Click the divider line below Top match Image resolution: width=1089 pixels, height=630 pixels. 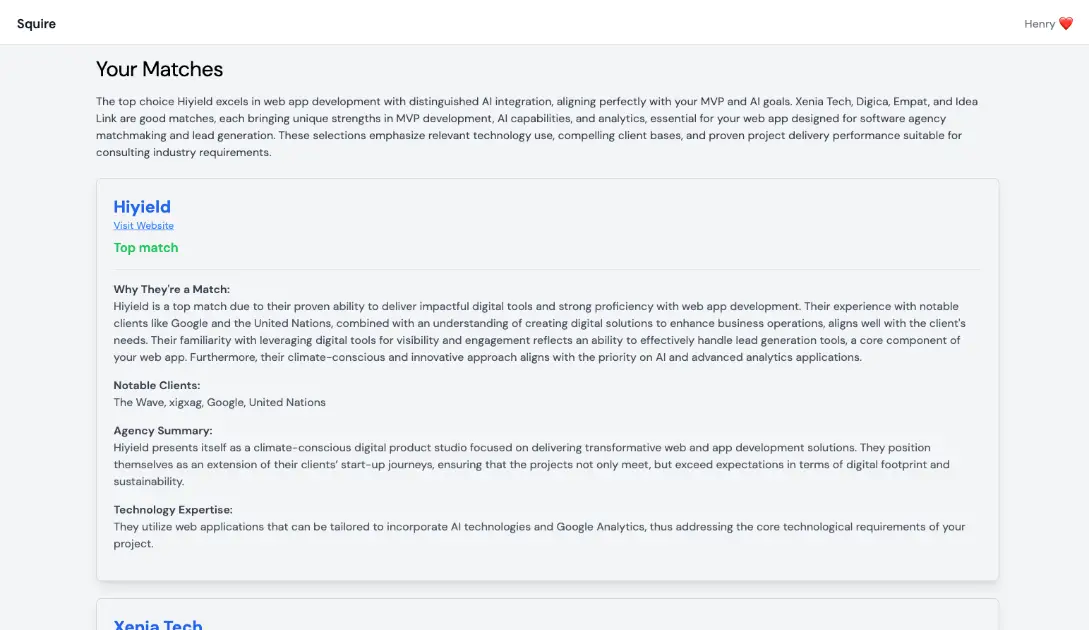[547, 269]
